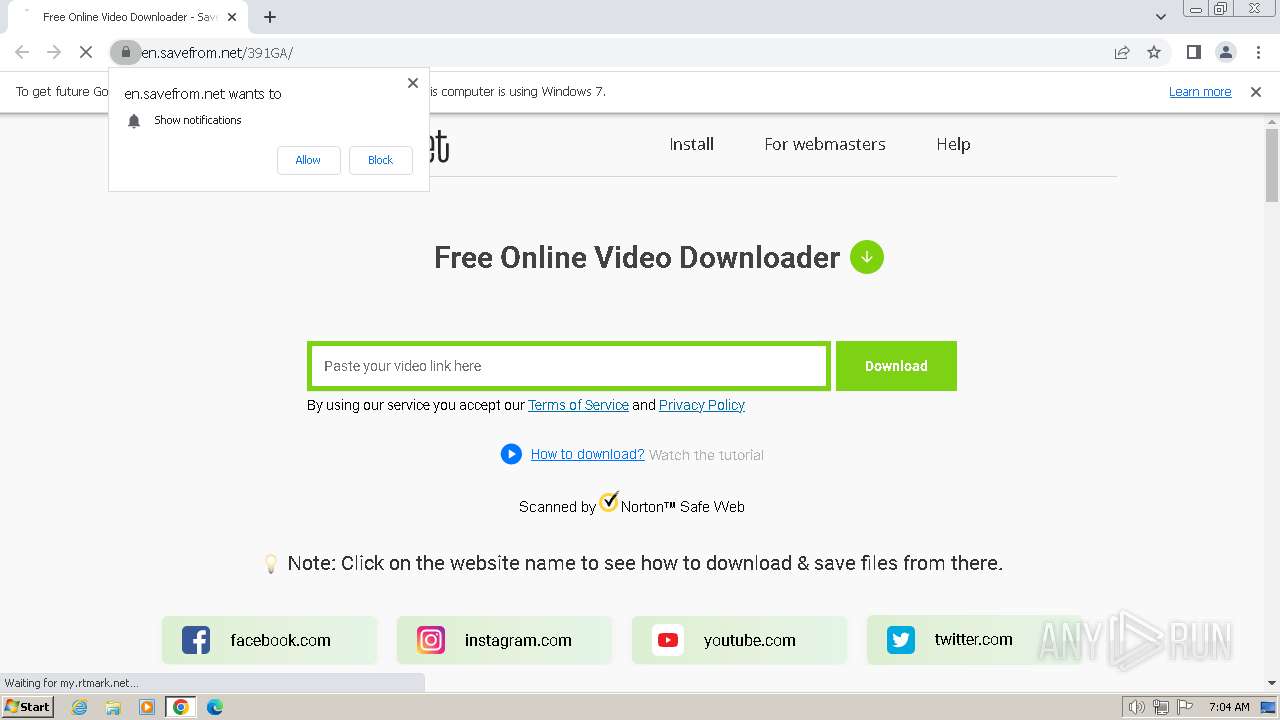Bookmark this page with star icon

1154,52
